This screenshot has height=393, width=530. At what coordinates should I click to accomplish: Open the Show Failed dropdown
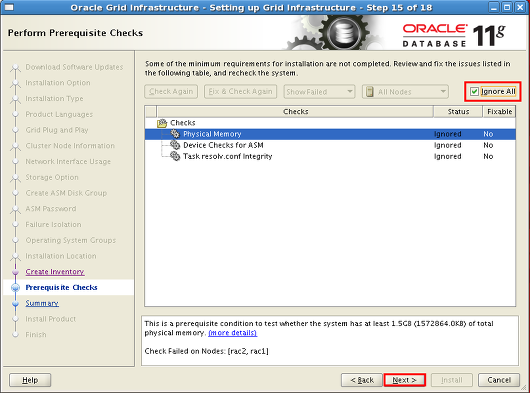tap(319, 92)
